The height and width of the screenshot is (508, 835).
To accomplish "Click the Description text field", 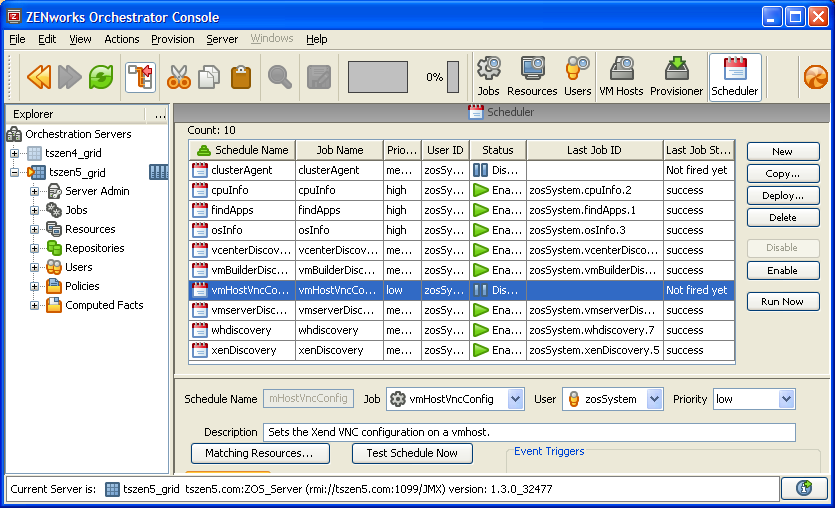I will coord(529,432).
